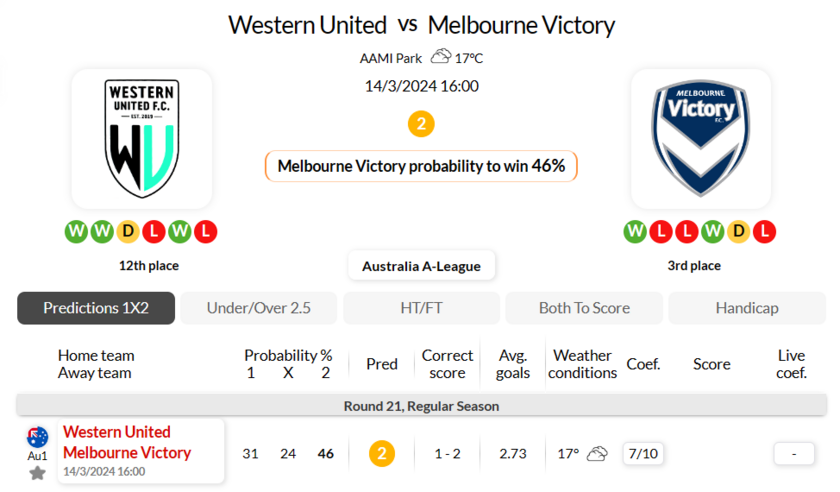The image size is (840, 492).
Task: Select the Predictions 1X2 tab
Action: [96, 308]
